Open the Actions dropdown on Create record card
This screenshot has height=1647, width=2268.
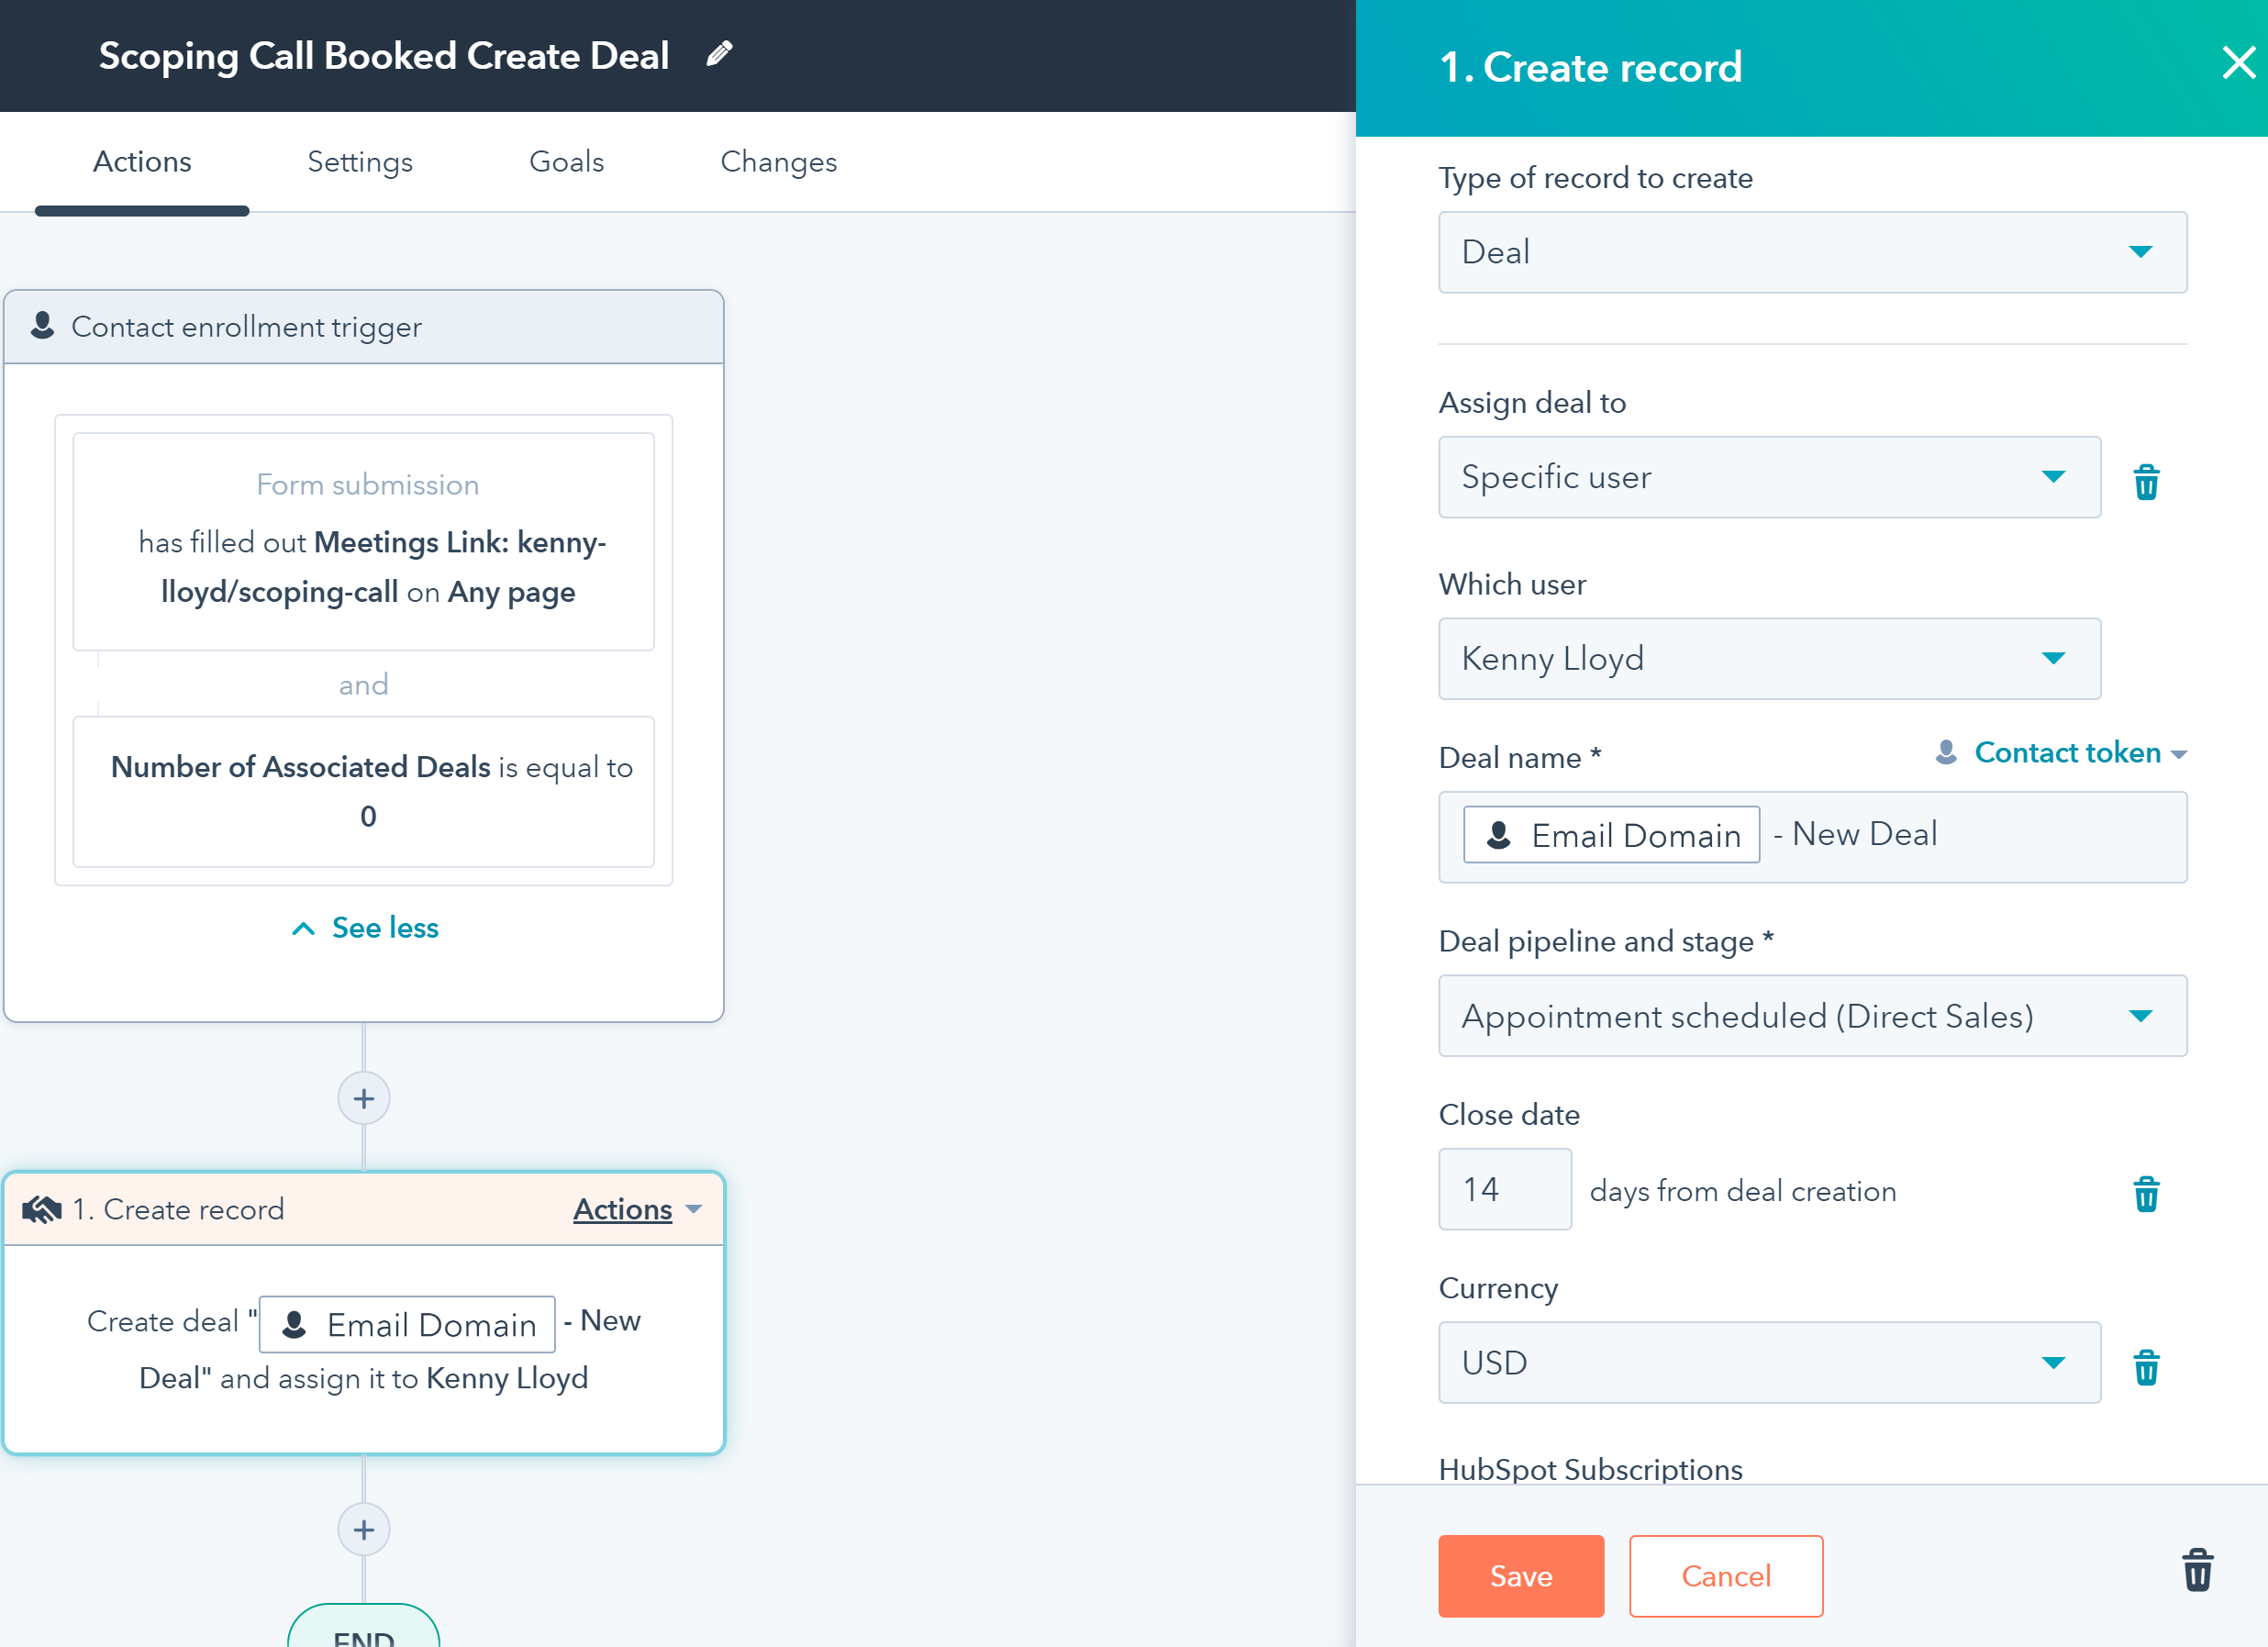[637, 1209]
